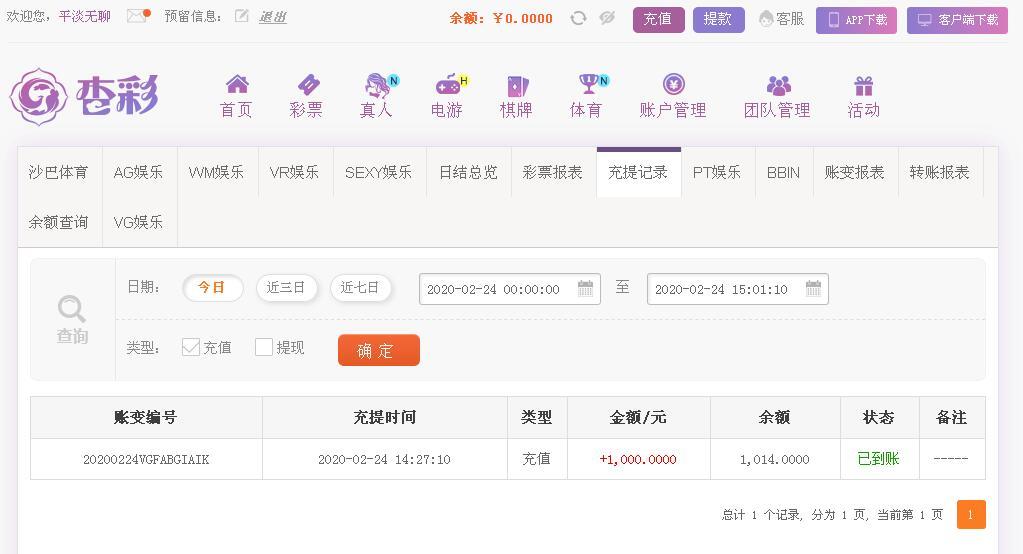This screenshot has height=554, width=1023.
Task: Click the edit reserved info pencil icon
Action: 241,16
